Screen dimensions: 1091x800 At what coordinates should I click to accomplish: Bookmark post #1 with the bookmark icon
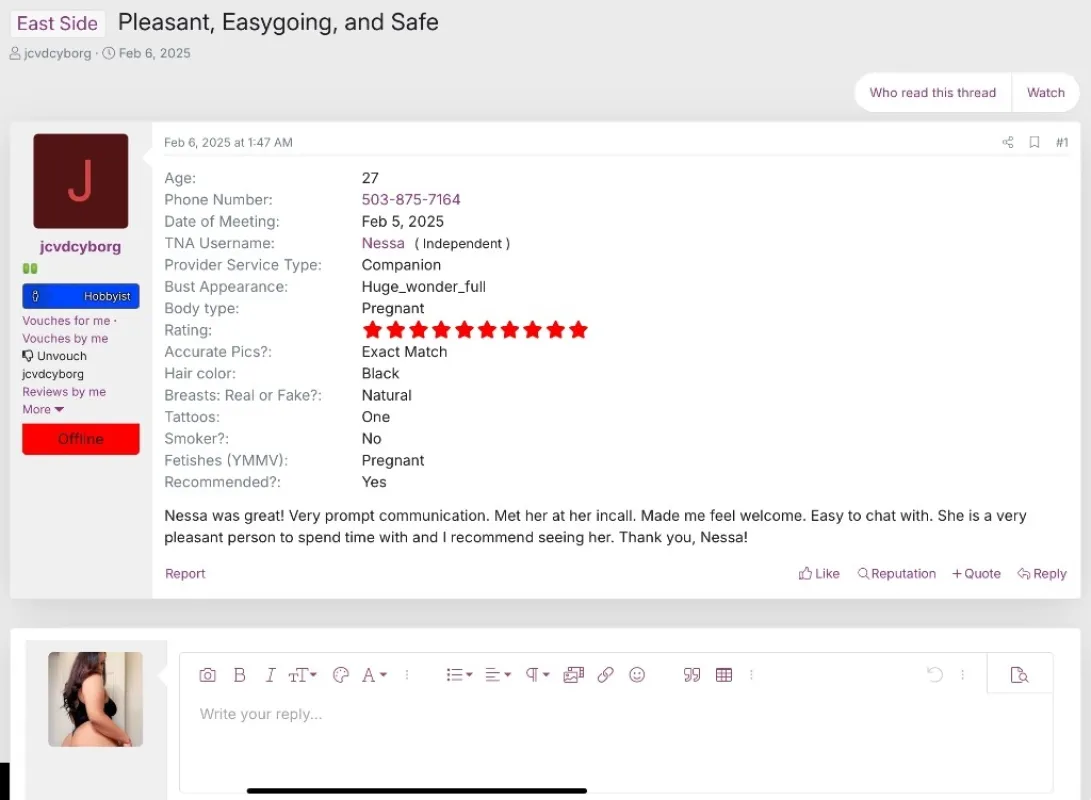[x=1034, y=142]
